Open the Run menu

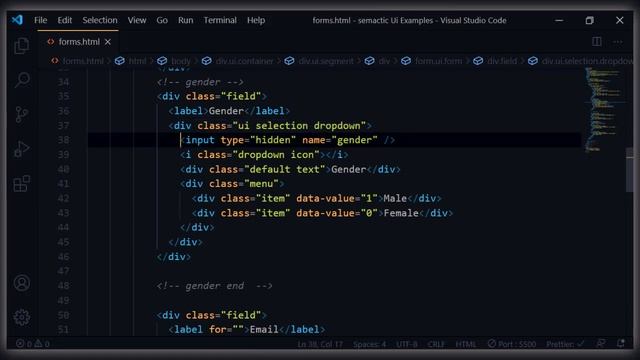(x=185, y=20)
